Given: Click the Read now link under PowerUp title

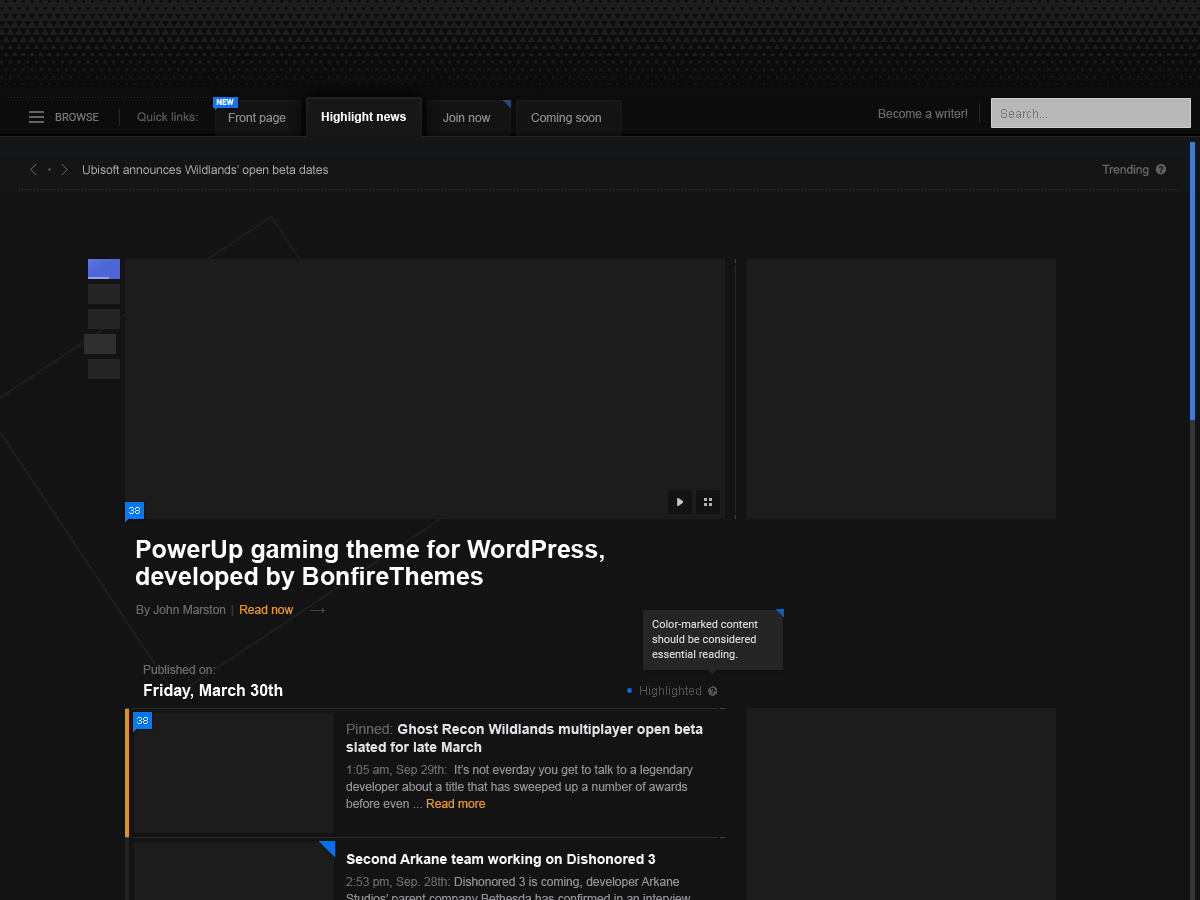Looking at the screenshot, I should [x=266, y=610].
